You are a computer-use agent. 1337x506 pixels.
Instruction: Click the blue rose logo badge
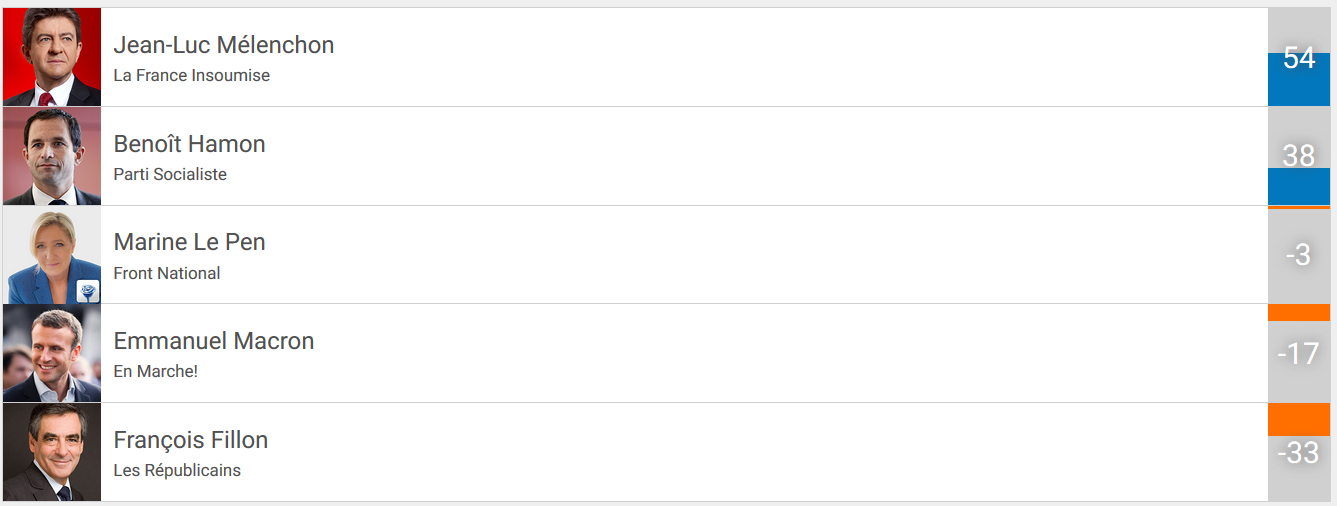(x=89, y=291)
